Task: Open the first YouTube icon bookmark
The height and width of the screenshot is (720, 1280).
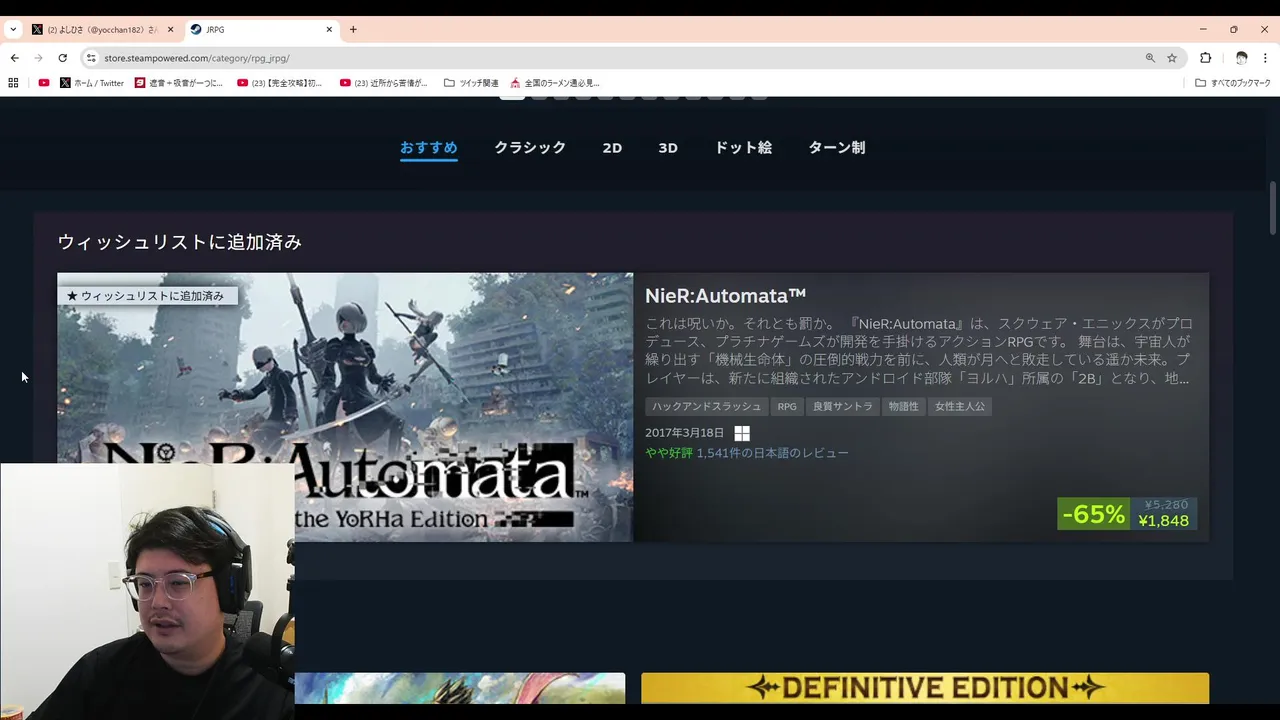Action: pos(44,83)
